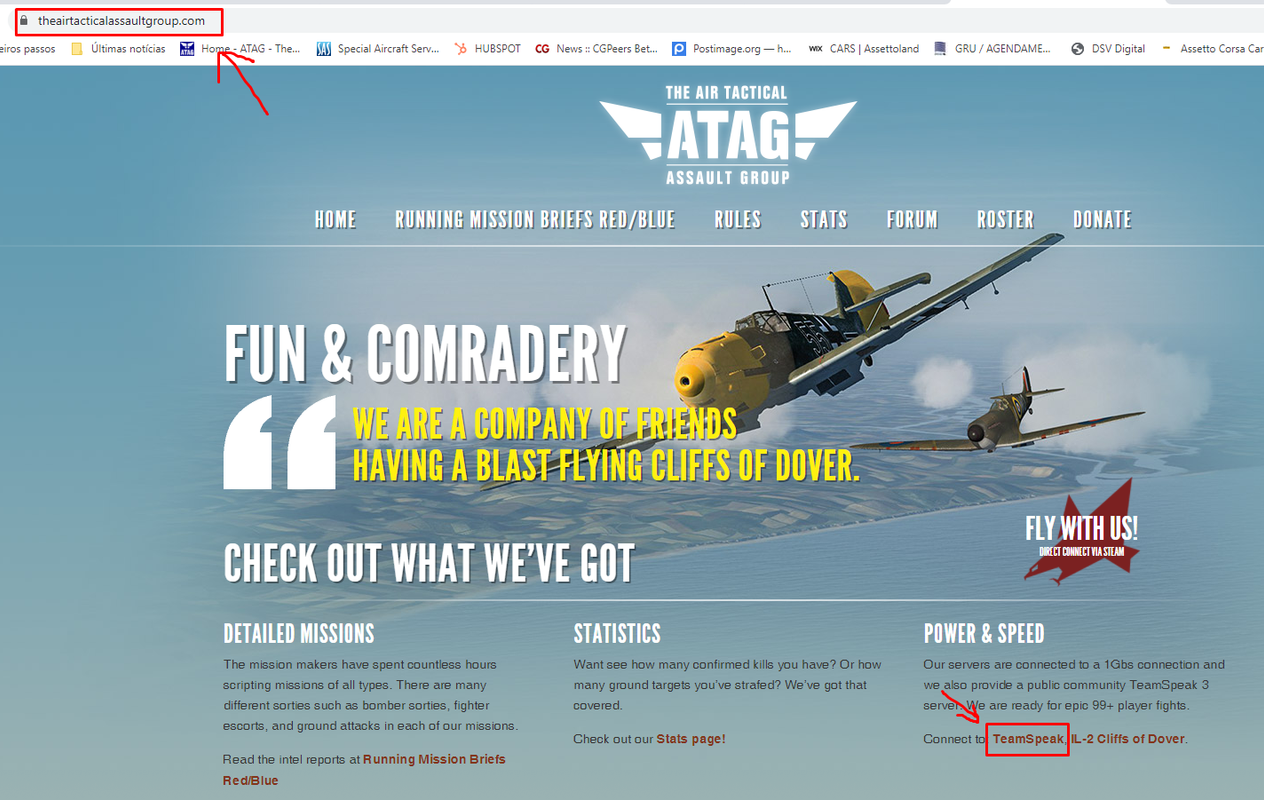Open the STATS menu item

tap(824, 220)
